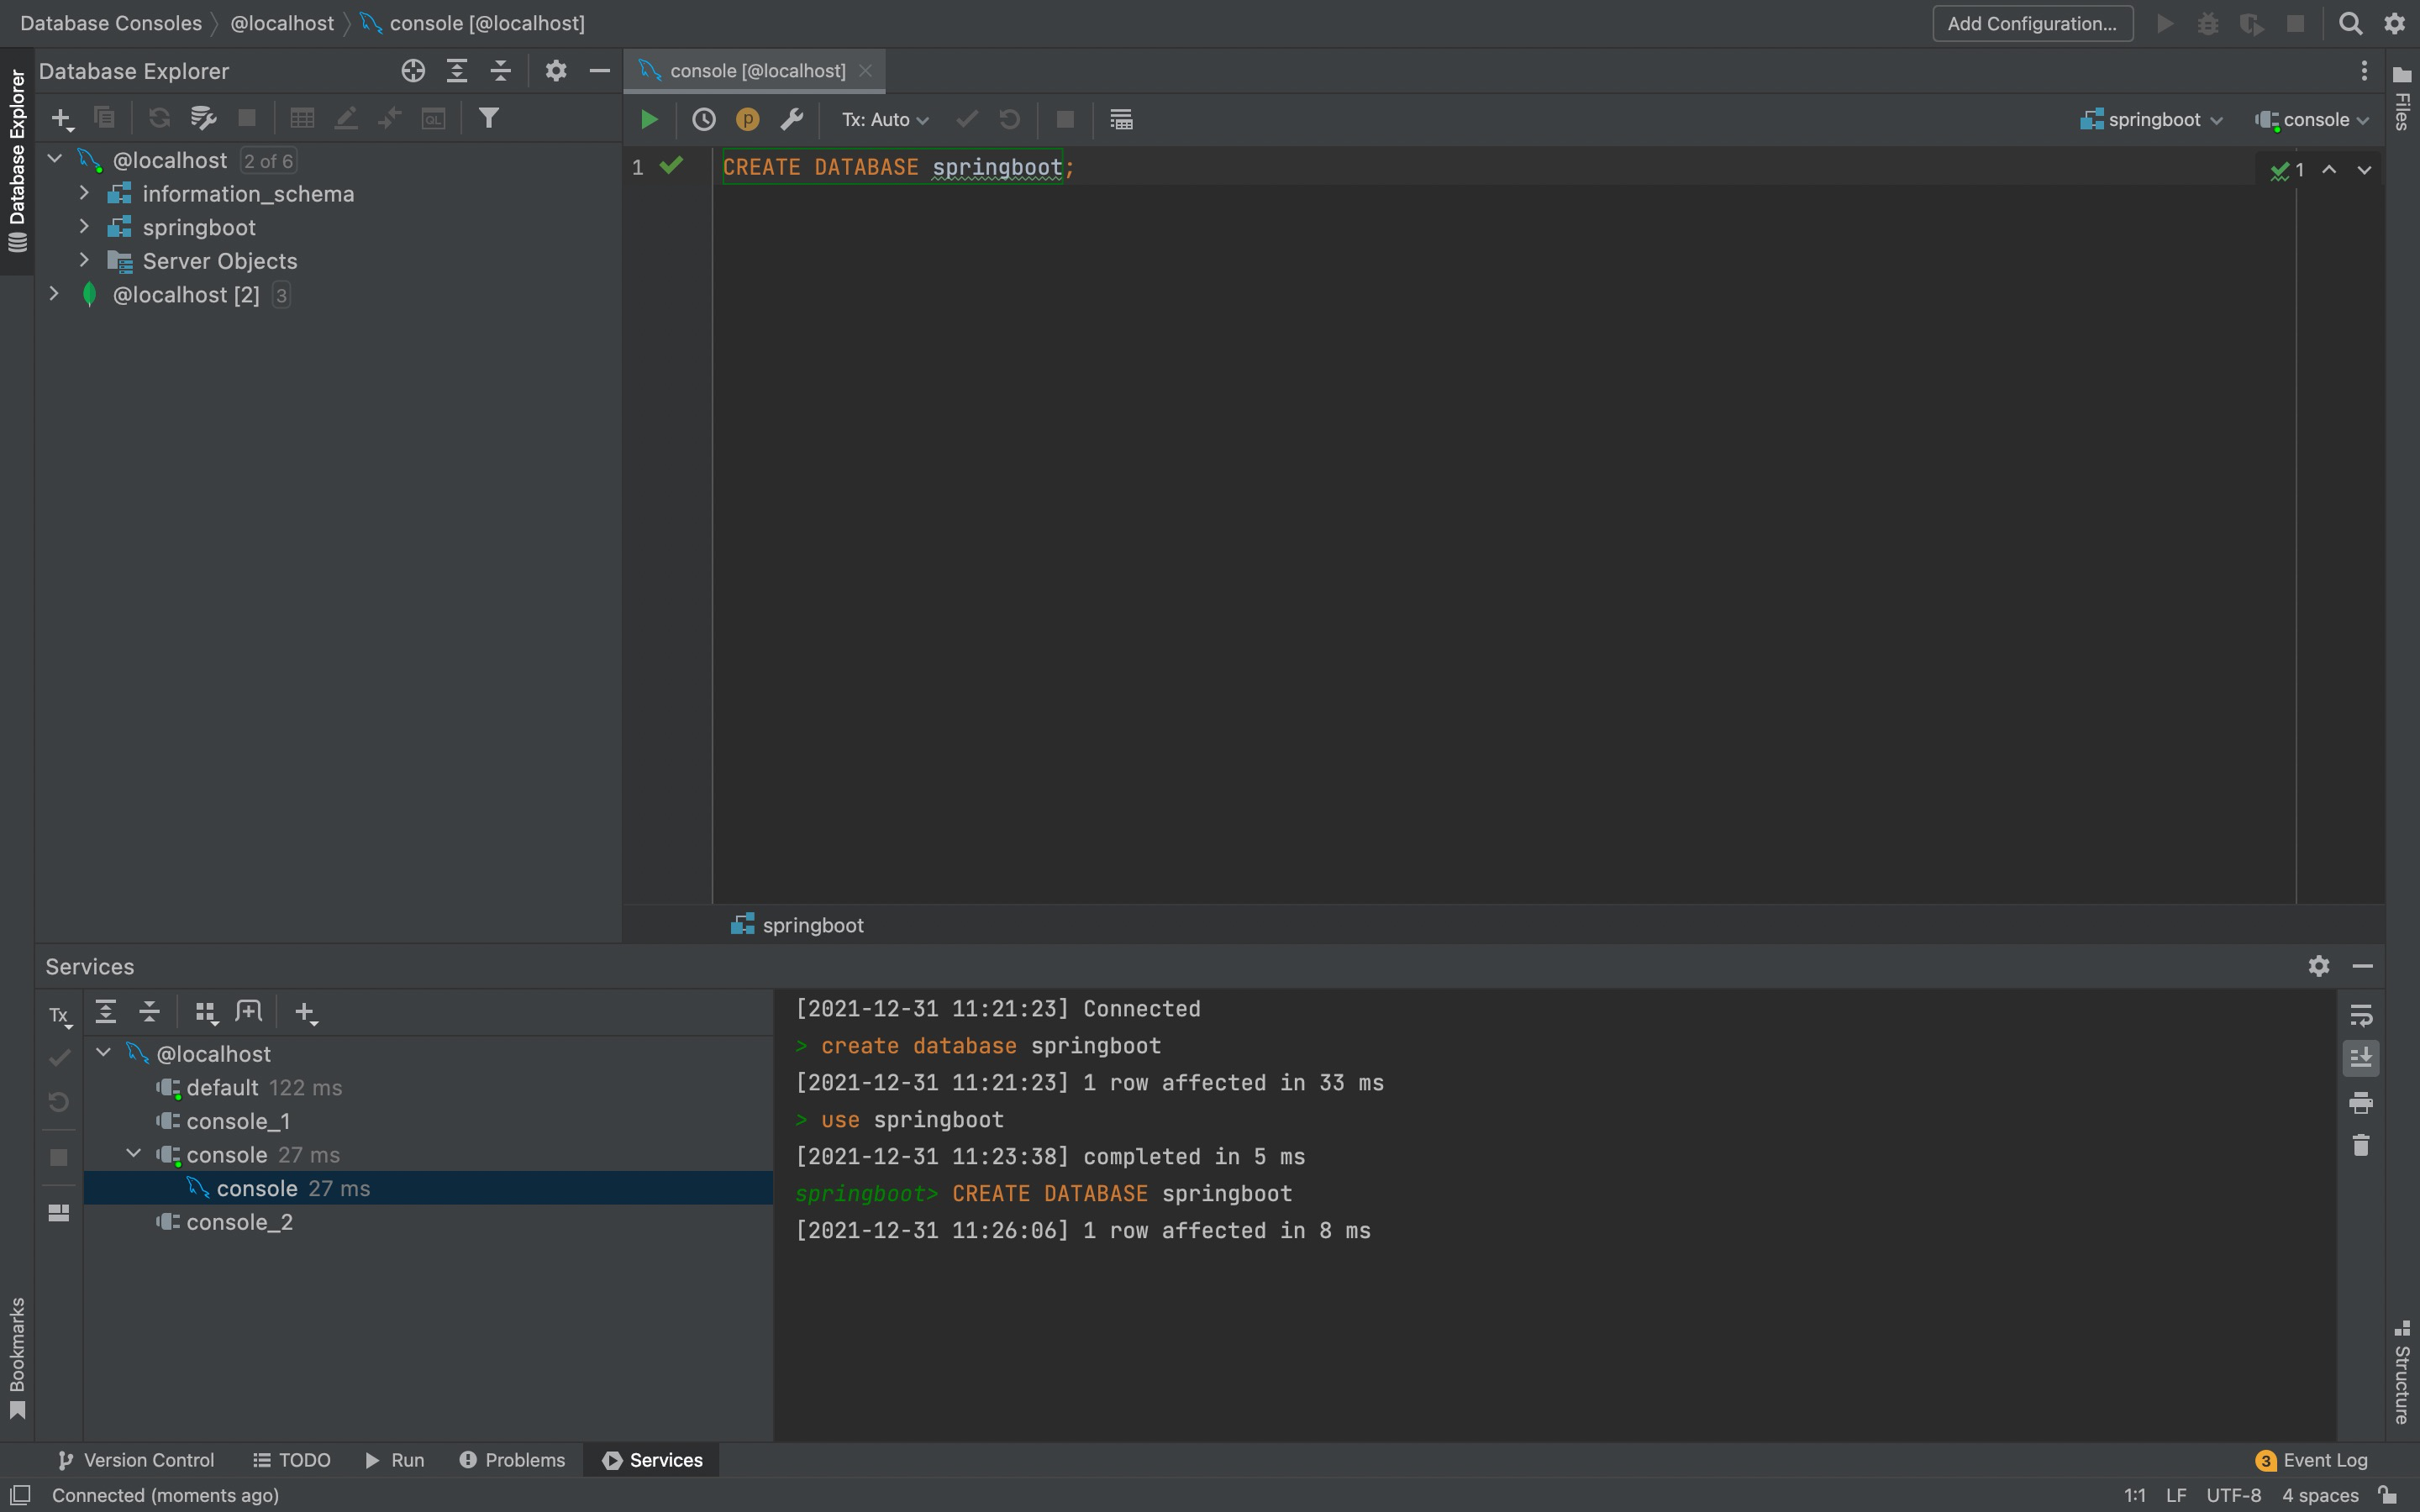
Task: Click the springboot schema switcher
Action: (2151, 119)
